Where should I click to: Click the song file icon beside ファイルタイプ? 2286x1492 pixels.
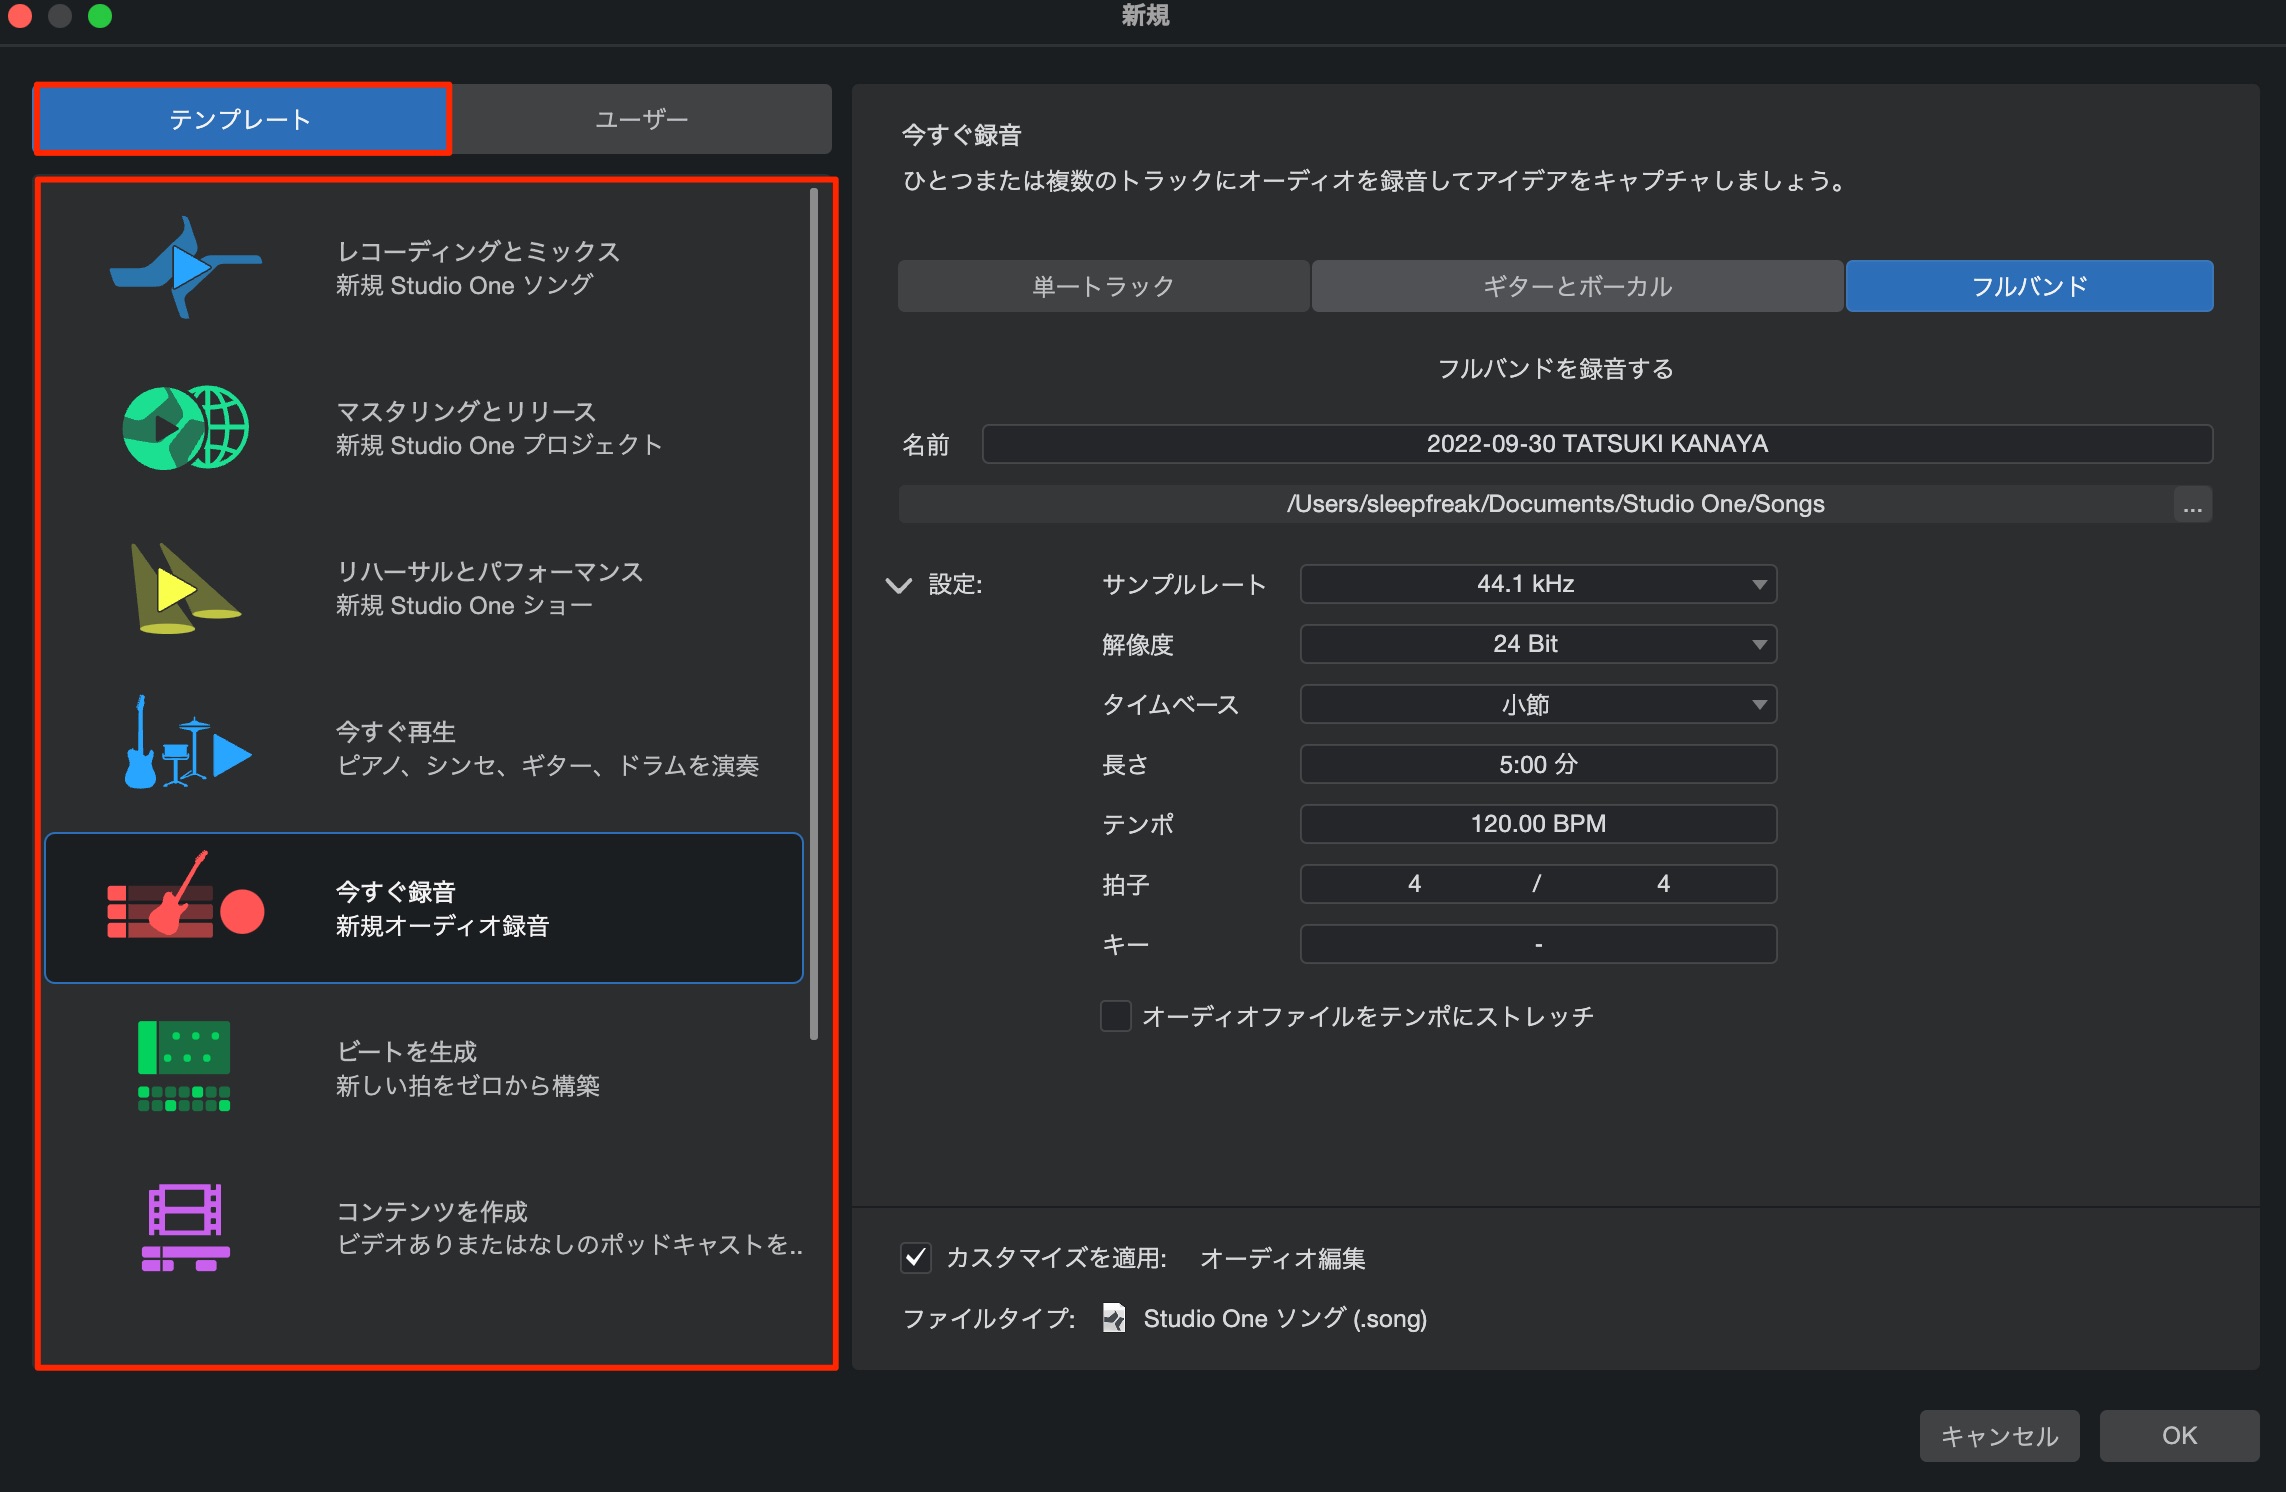(1113, 1318)
